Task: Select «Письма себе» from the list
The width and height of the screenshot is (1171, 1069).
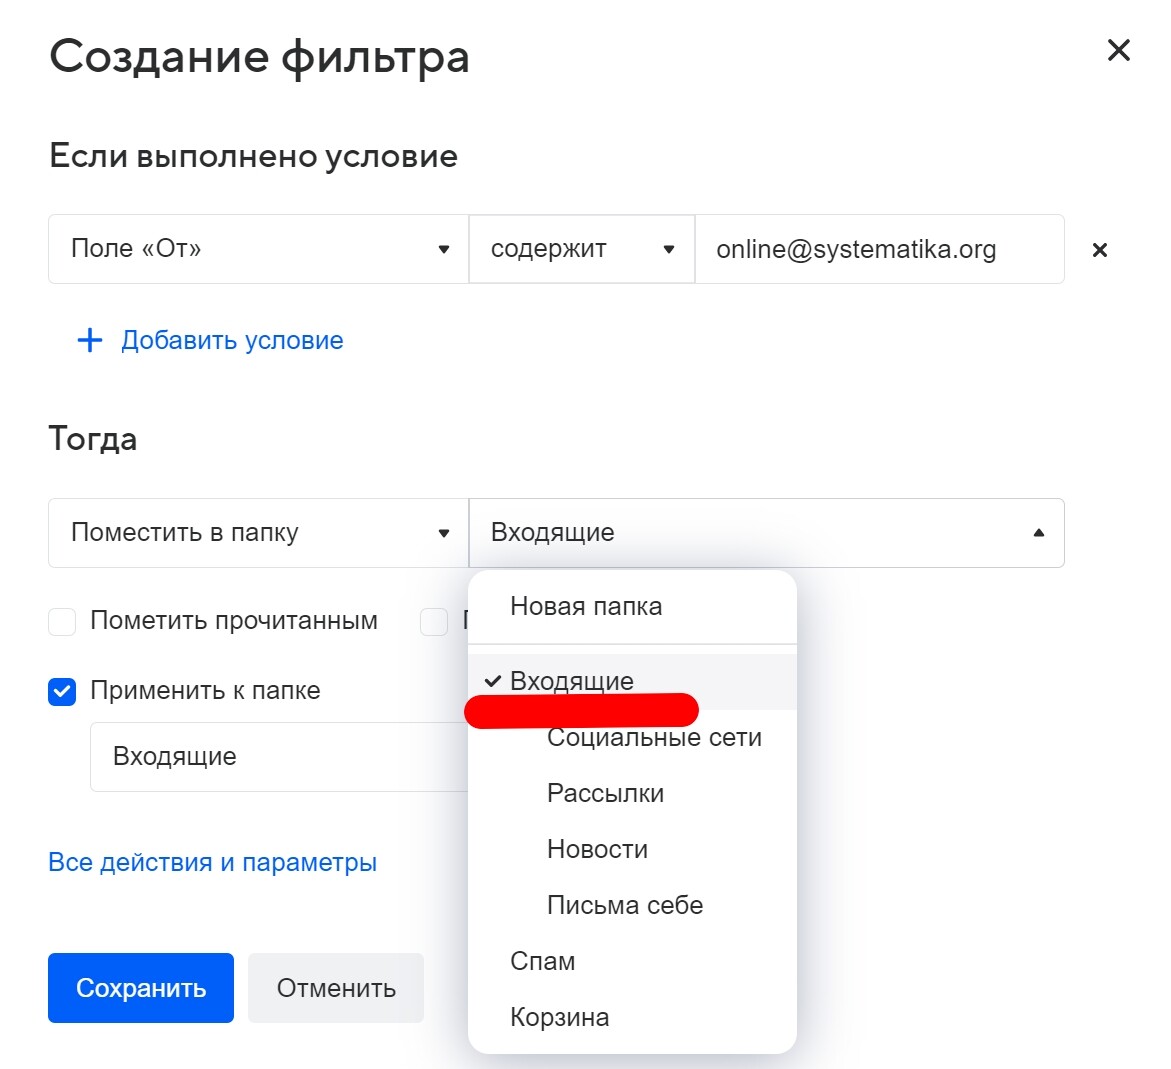Action: [625, 906]
